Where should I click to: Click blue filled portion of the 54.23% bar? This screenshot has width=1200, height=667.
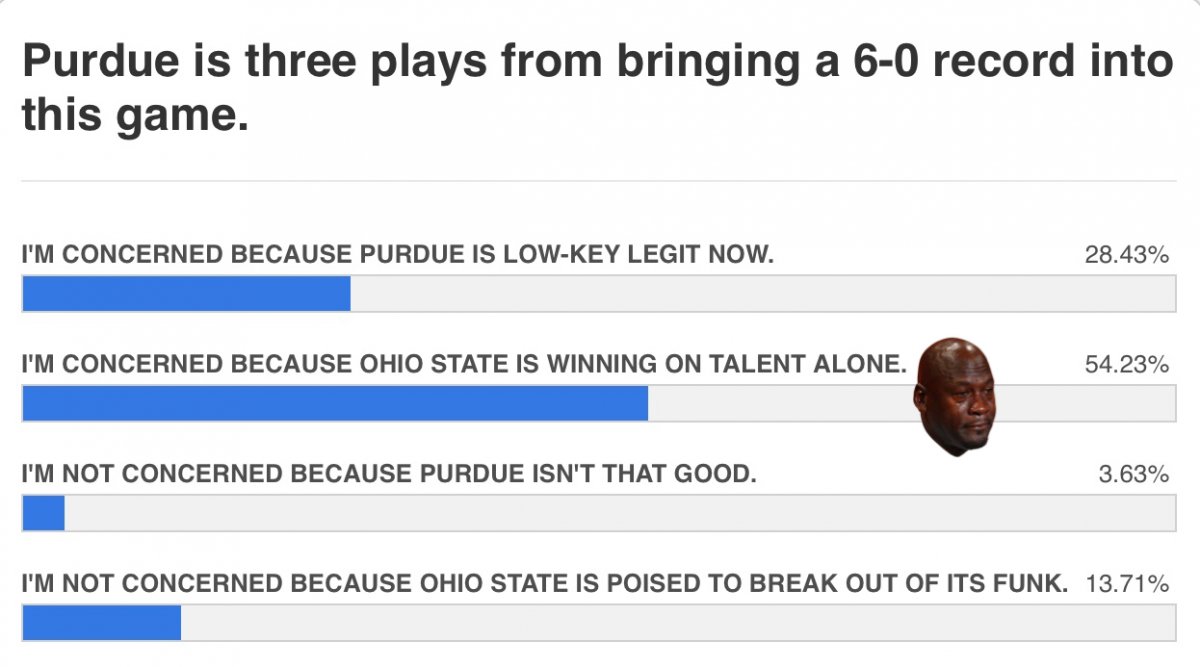tap(335, 403)
